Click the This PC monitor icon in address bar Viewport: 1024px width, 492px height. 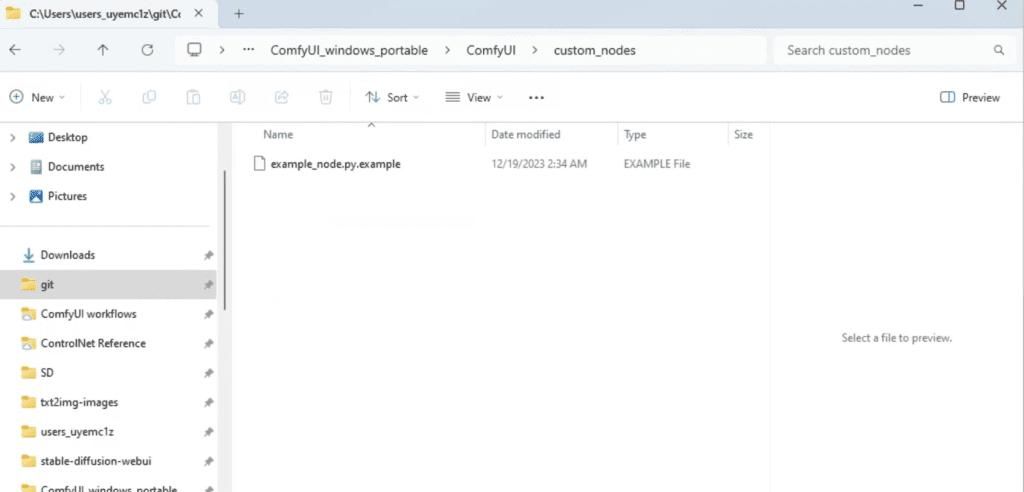pos(194,50)
